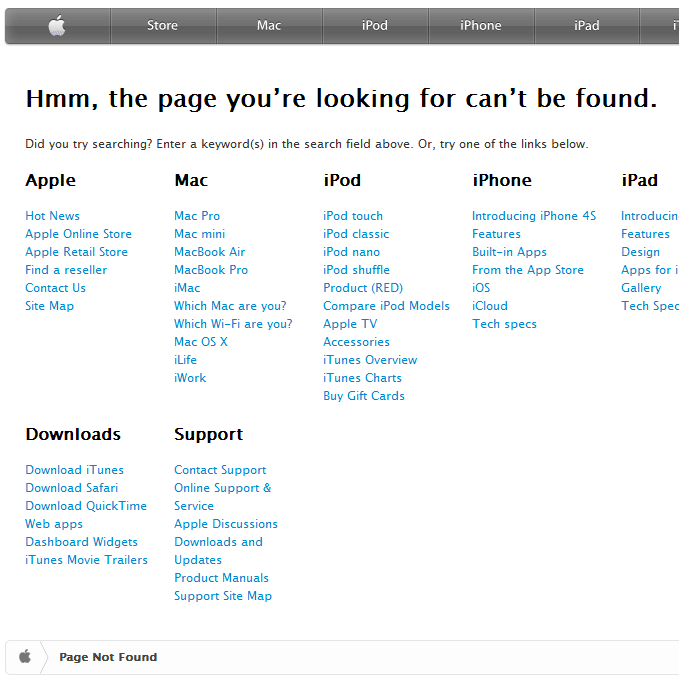Open the Apple TV link

point(350,324)
